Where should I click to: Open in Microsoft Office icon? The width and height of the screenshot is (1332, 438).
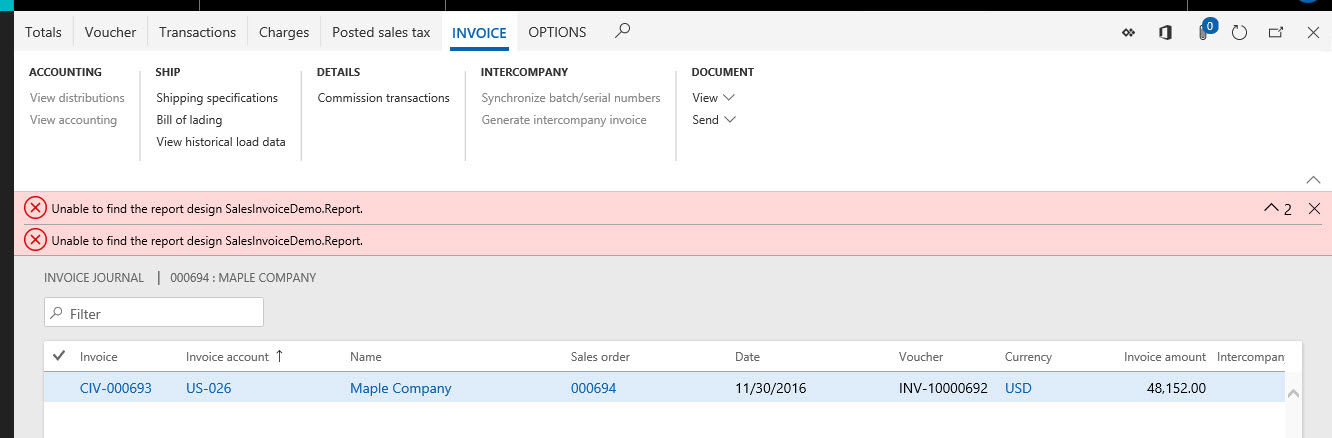1165,33
